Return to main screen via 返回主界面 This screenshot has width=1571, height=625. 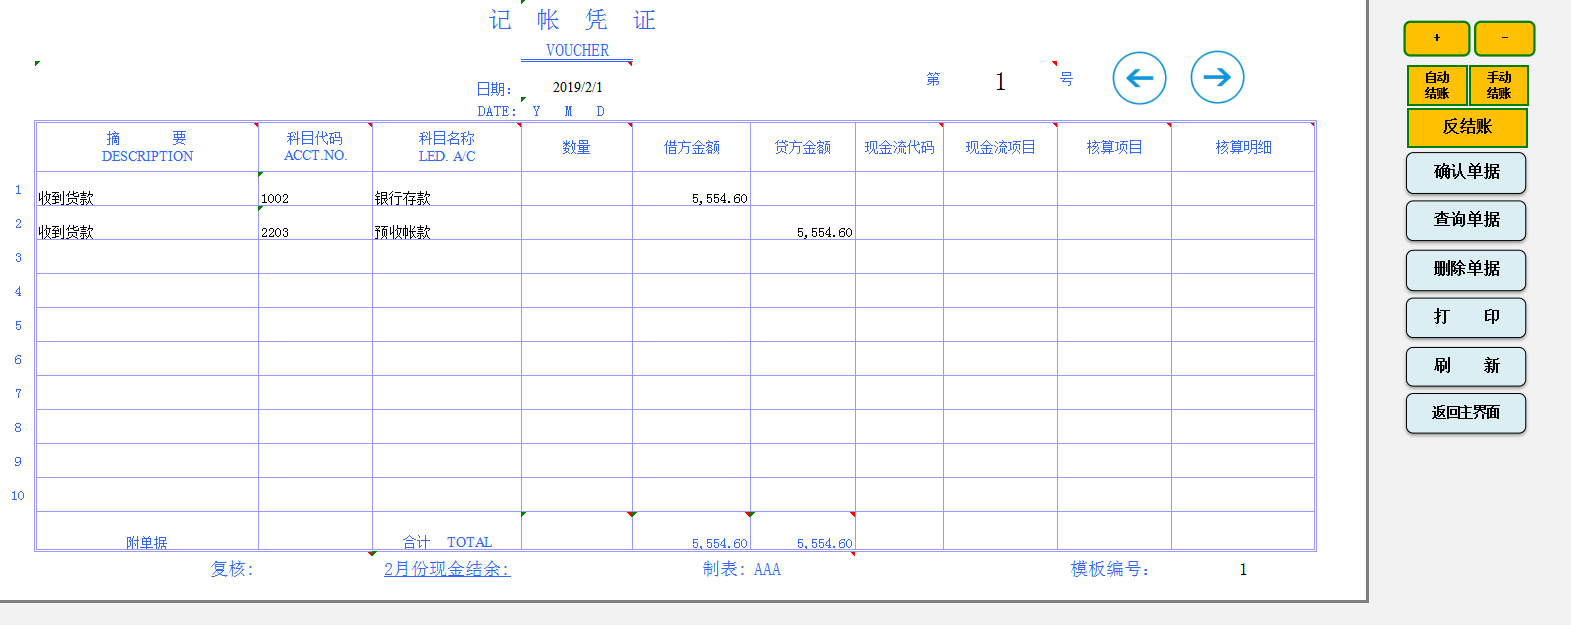(1466, 413)
